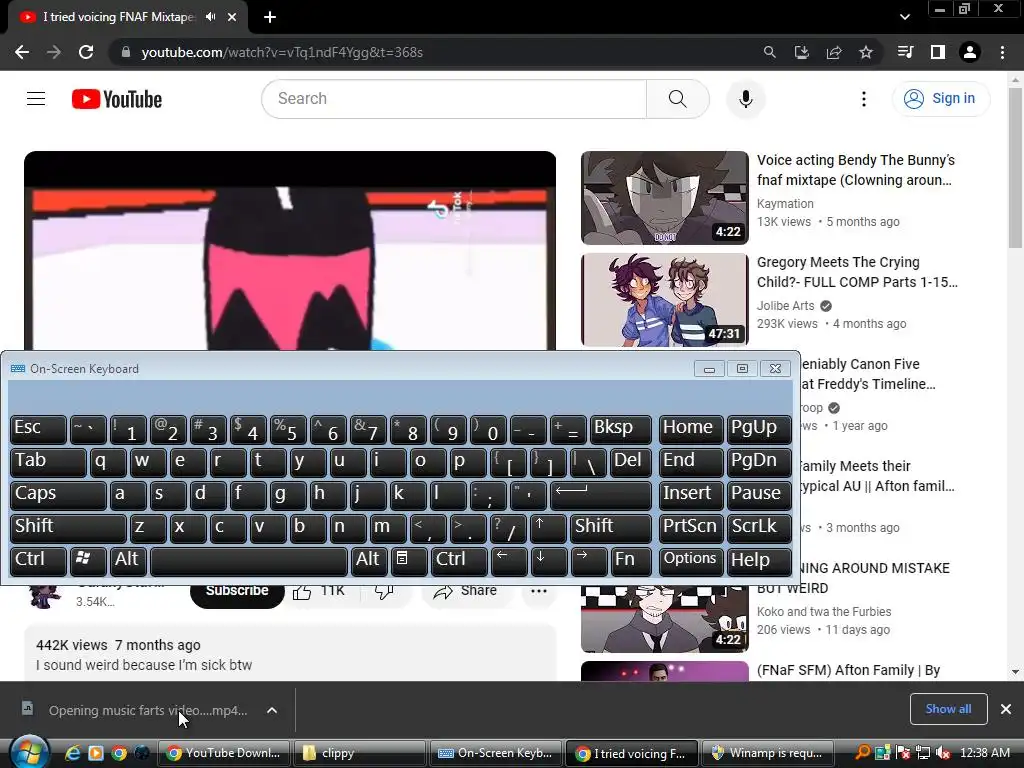Dislike the video with thumbs down
This screenshot has width=1024, height=768.
pyautogui.click(x=384, y=591)
